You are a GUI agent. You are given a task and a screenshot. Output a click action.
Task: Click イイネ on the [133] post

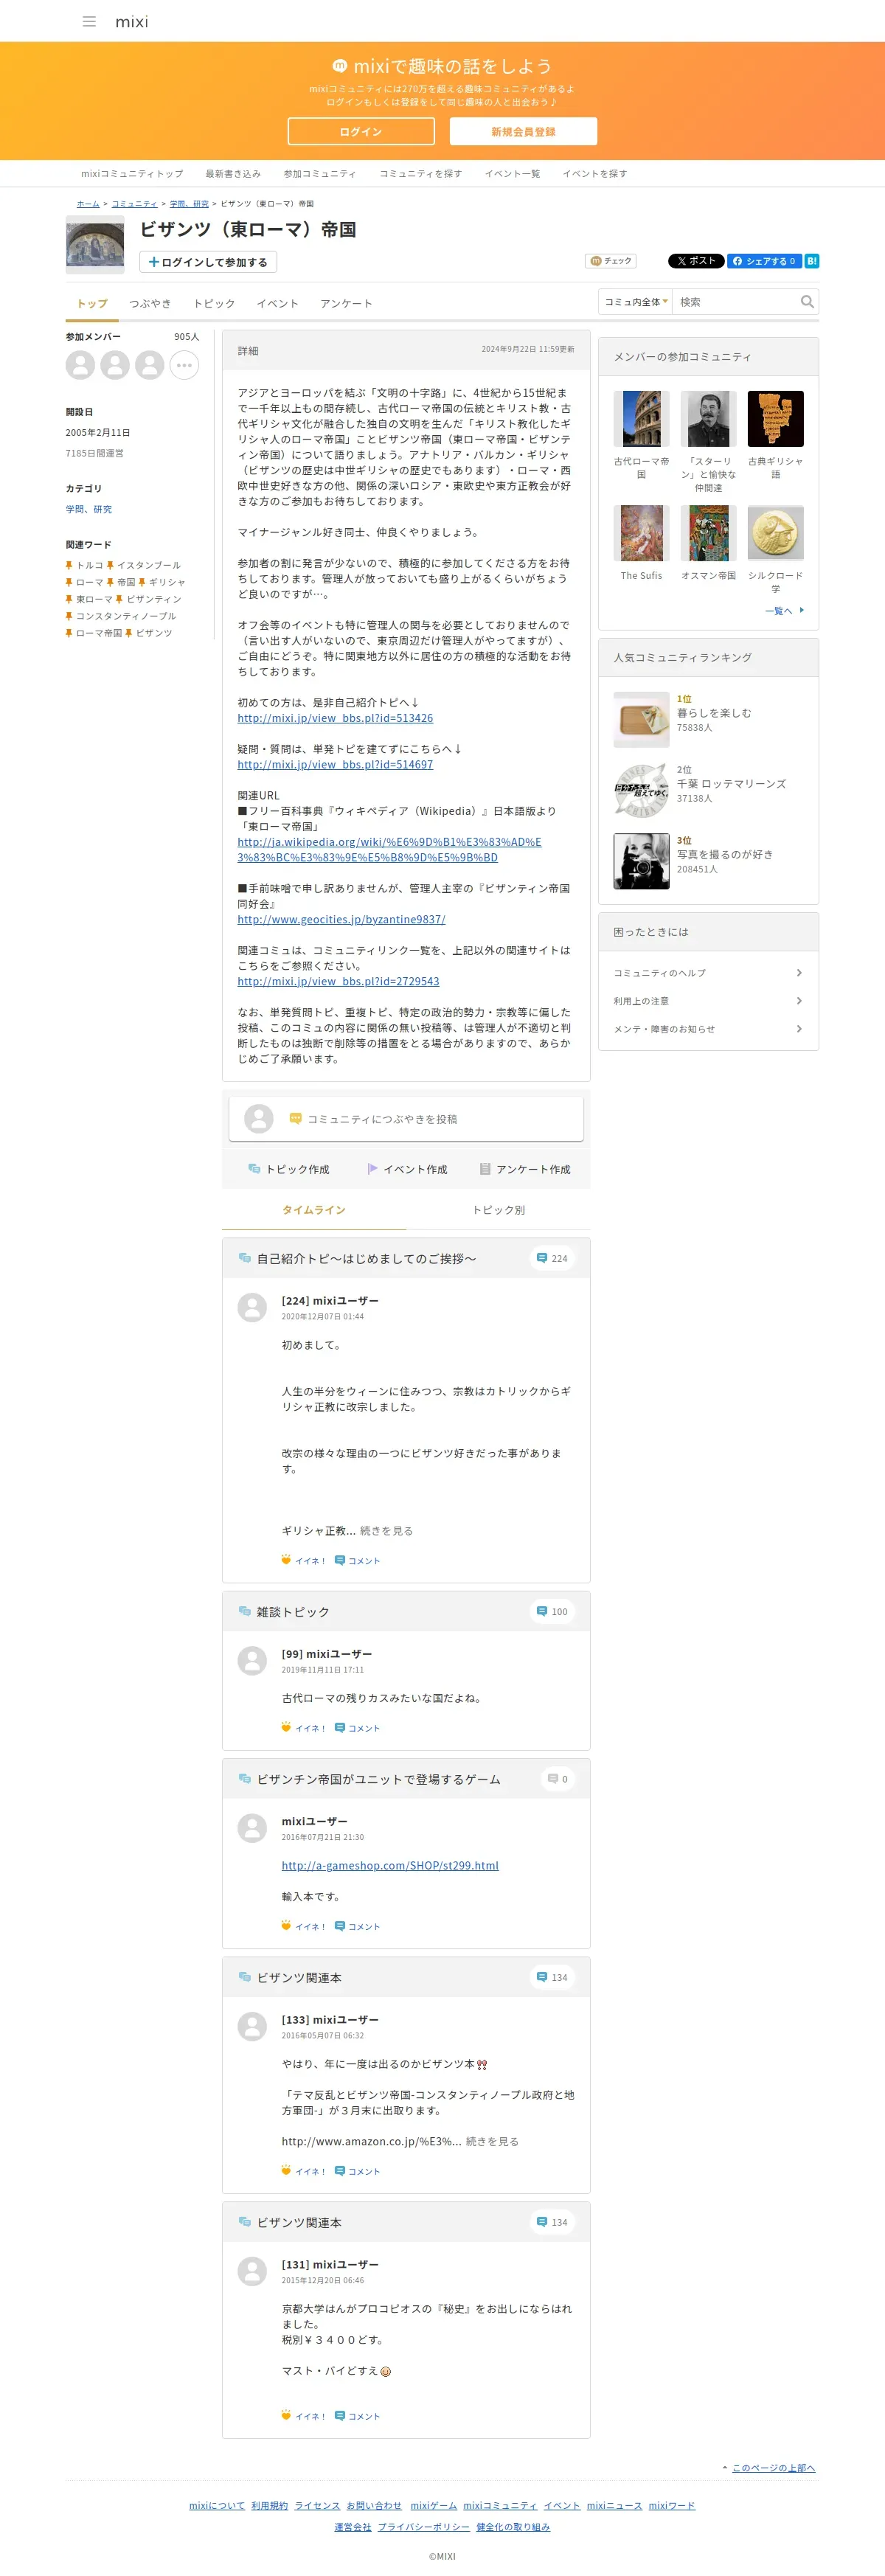(303, 2171)
